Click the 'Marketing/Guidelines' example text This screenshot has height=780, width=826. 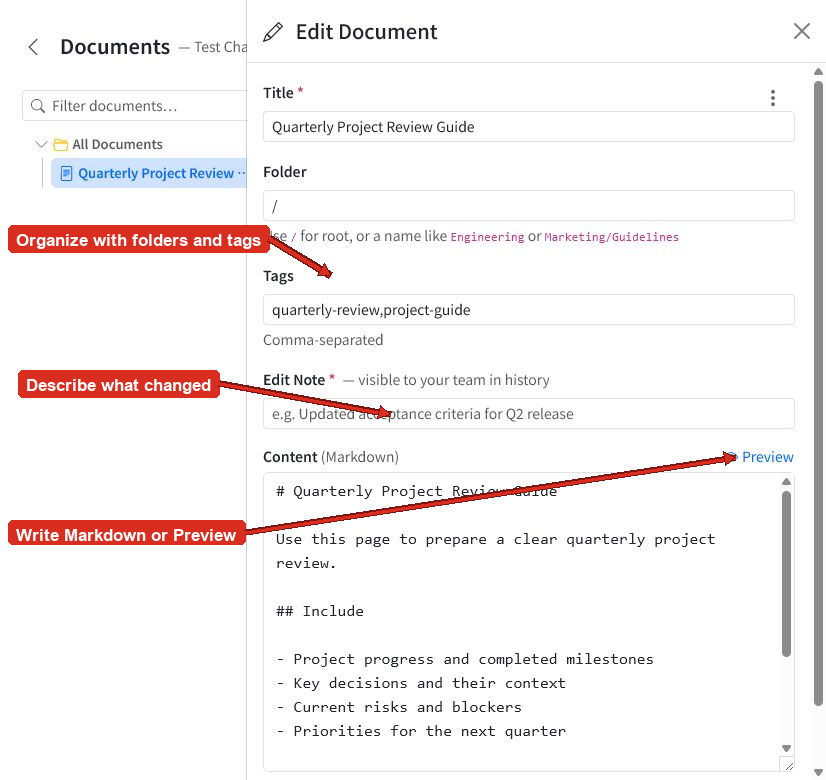pyautogui.click(x=611, y=237)
